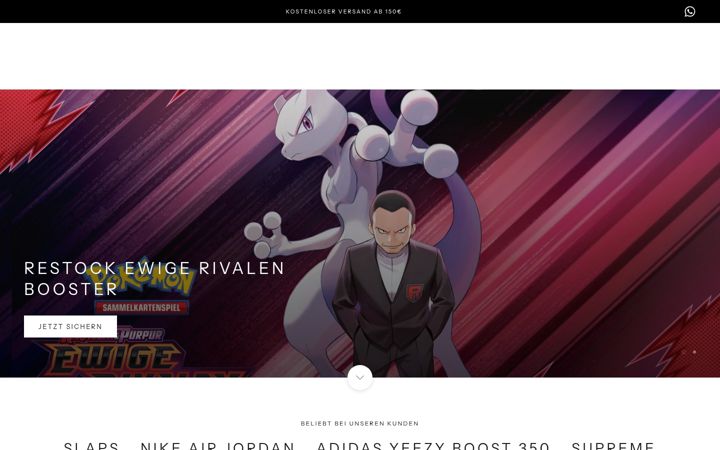
Task: Open the Adidas Yeezy Boost 350 link
Action: [433, 445]
